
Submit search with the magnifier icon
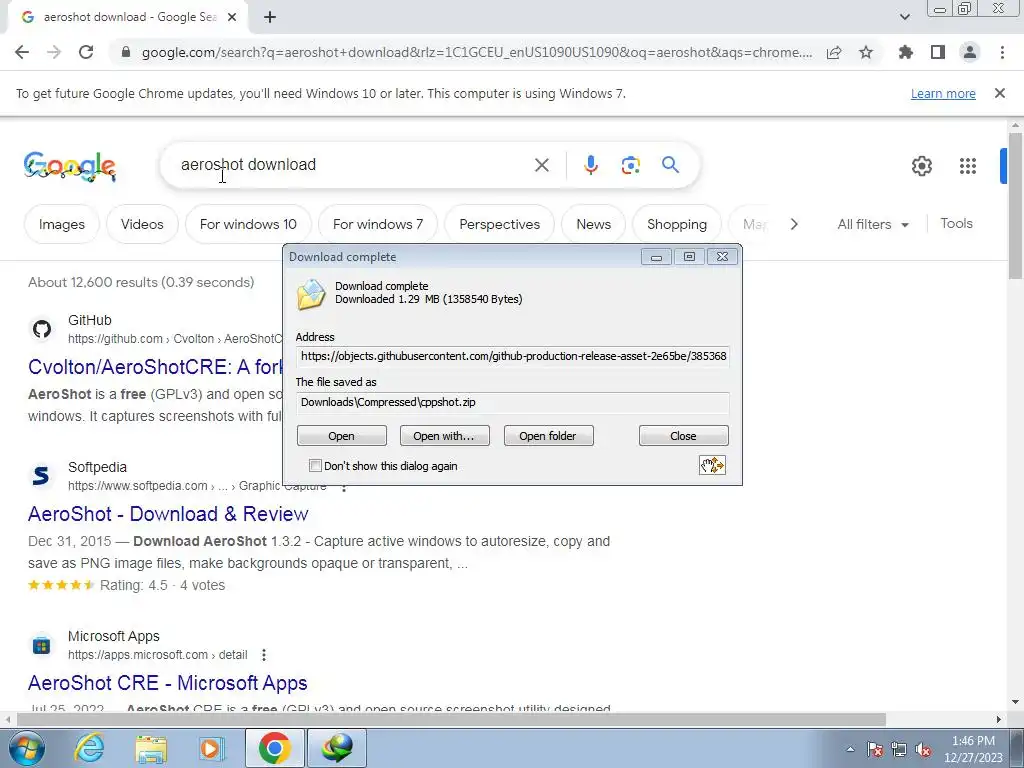pos(670,165)
